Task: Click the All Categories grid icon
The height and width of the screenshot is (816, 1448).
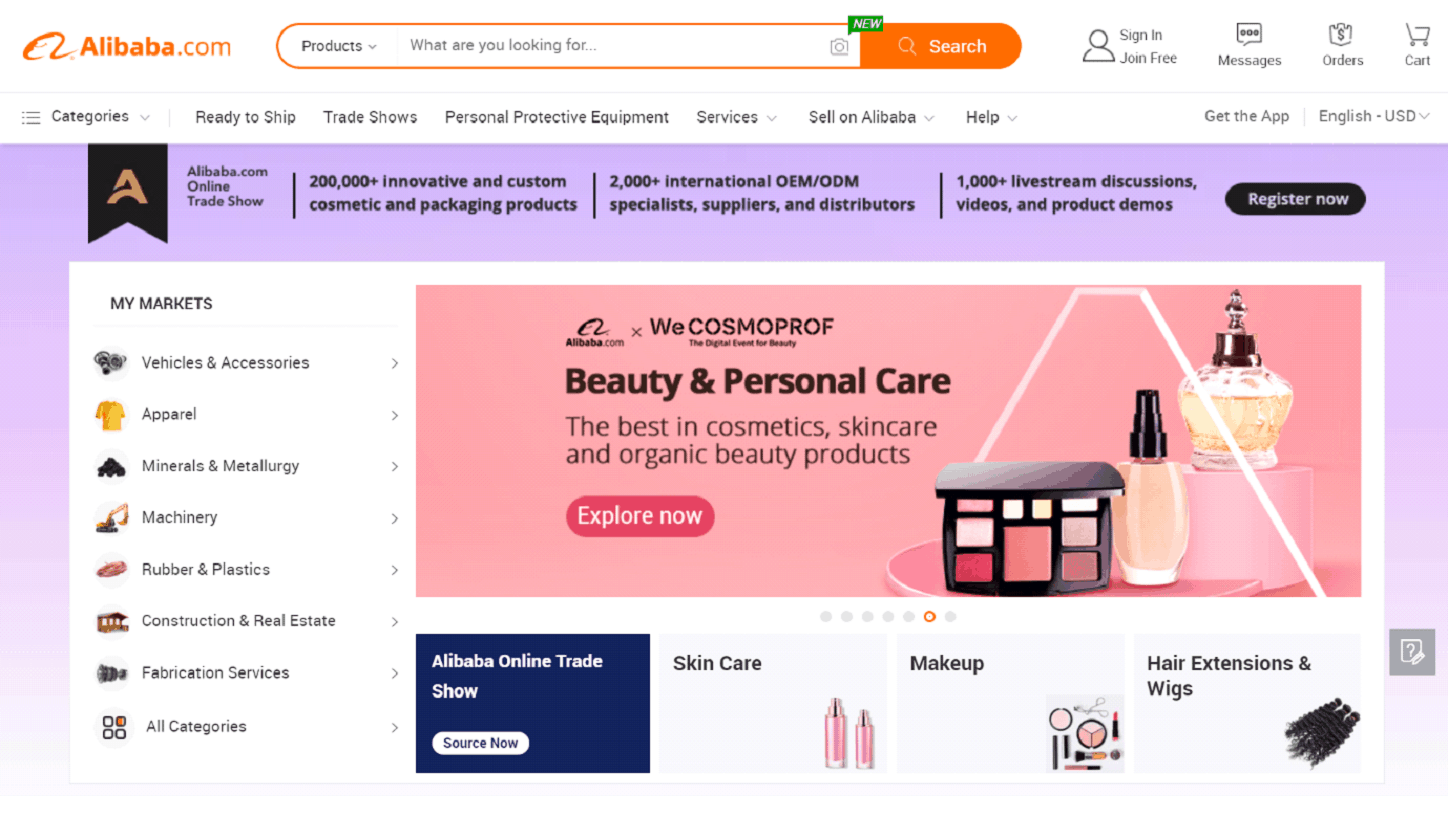Action: [114, 727]
